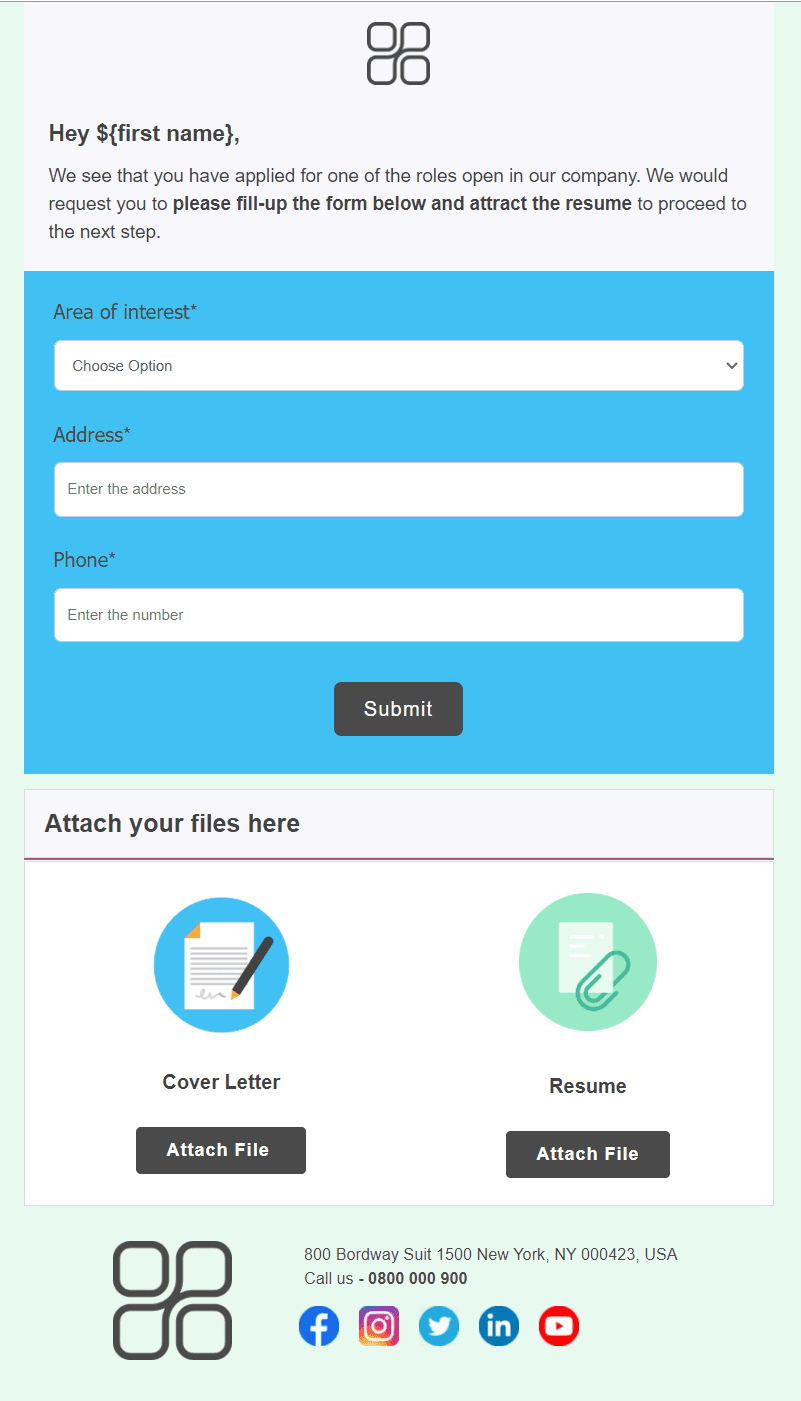Open the Area of interest dropdown

coord(399,366)
